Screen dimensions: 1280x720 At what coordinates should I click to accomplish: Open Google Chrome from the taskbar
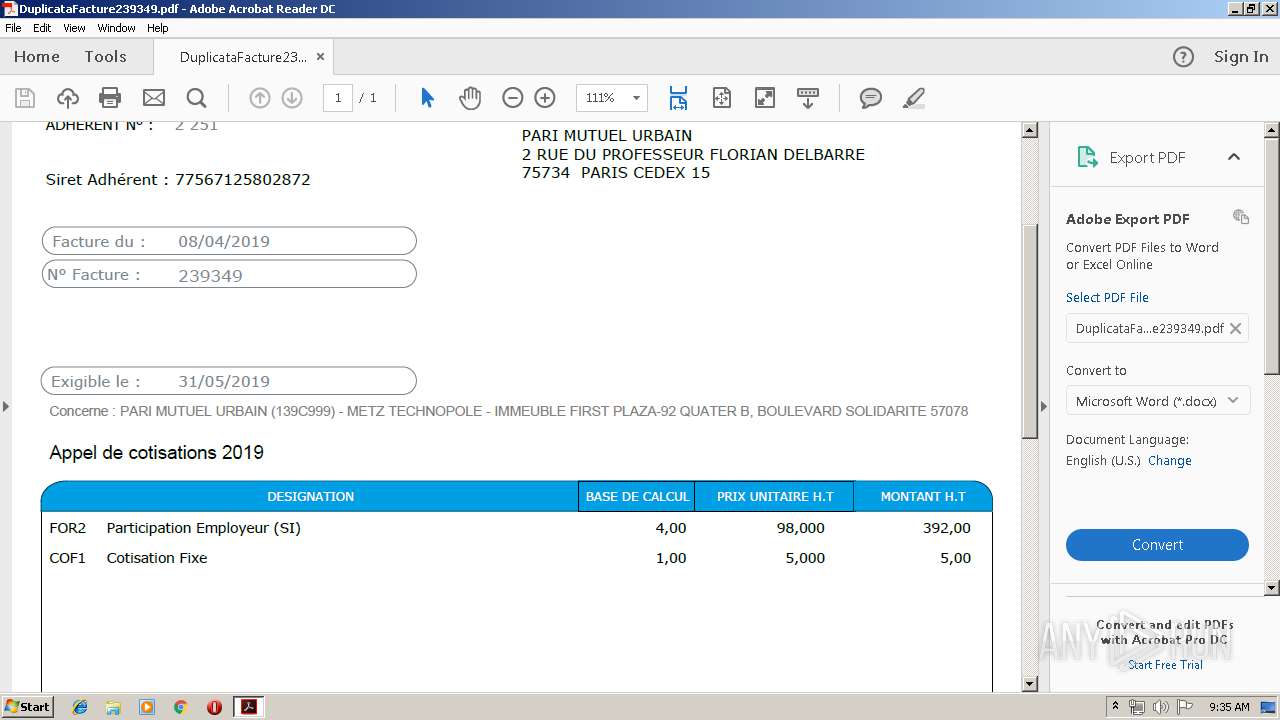[x=180, y=707]
